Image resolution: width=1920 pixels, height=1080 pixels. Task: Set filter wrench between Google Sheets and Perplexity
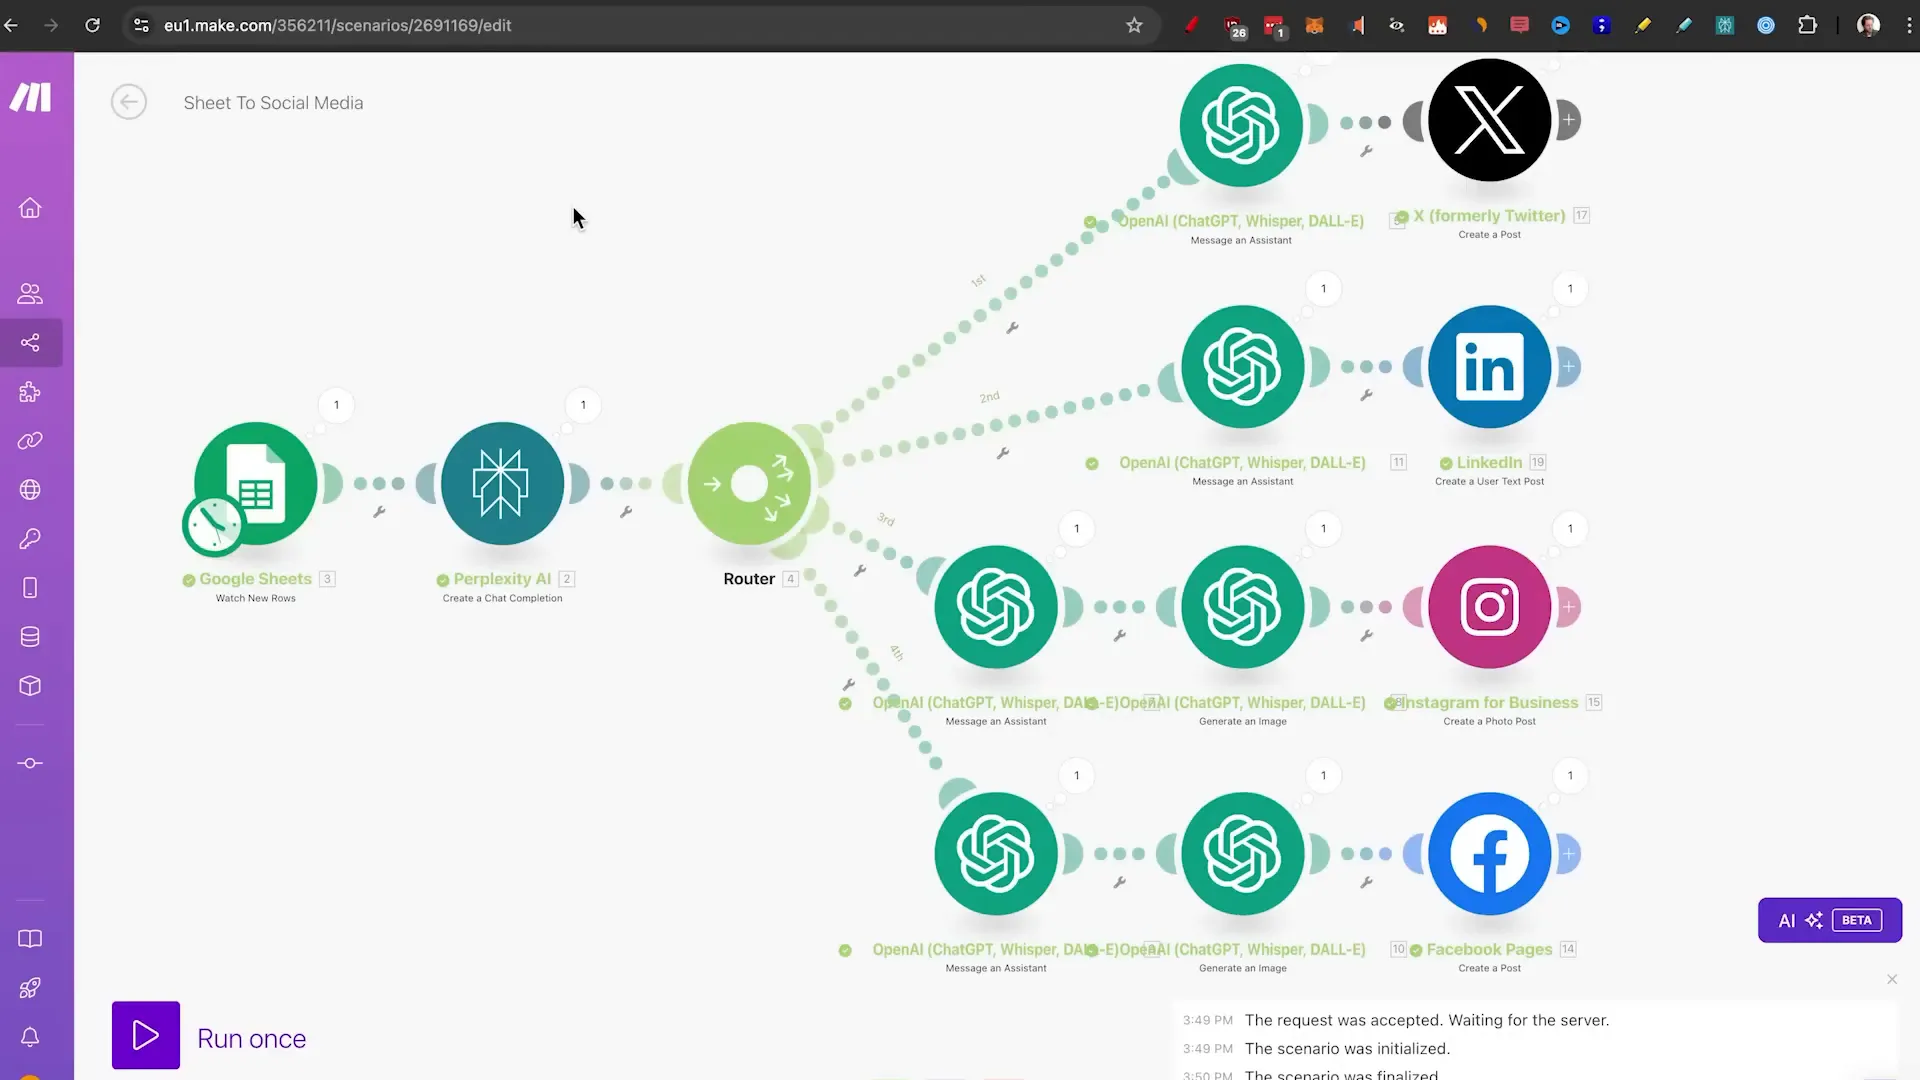(379, 512)
